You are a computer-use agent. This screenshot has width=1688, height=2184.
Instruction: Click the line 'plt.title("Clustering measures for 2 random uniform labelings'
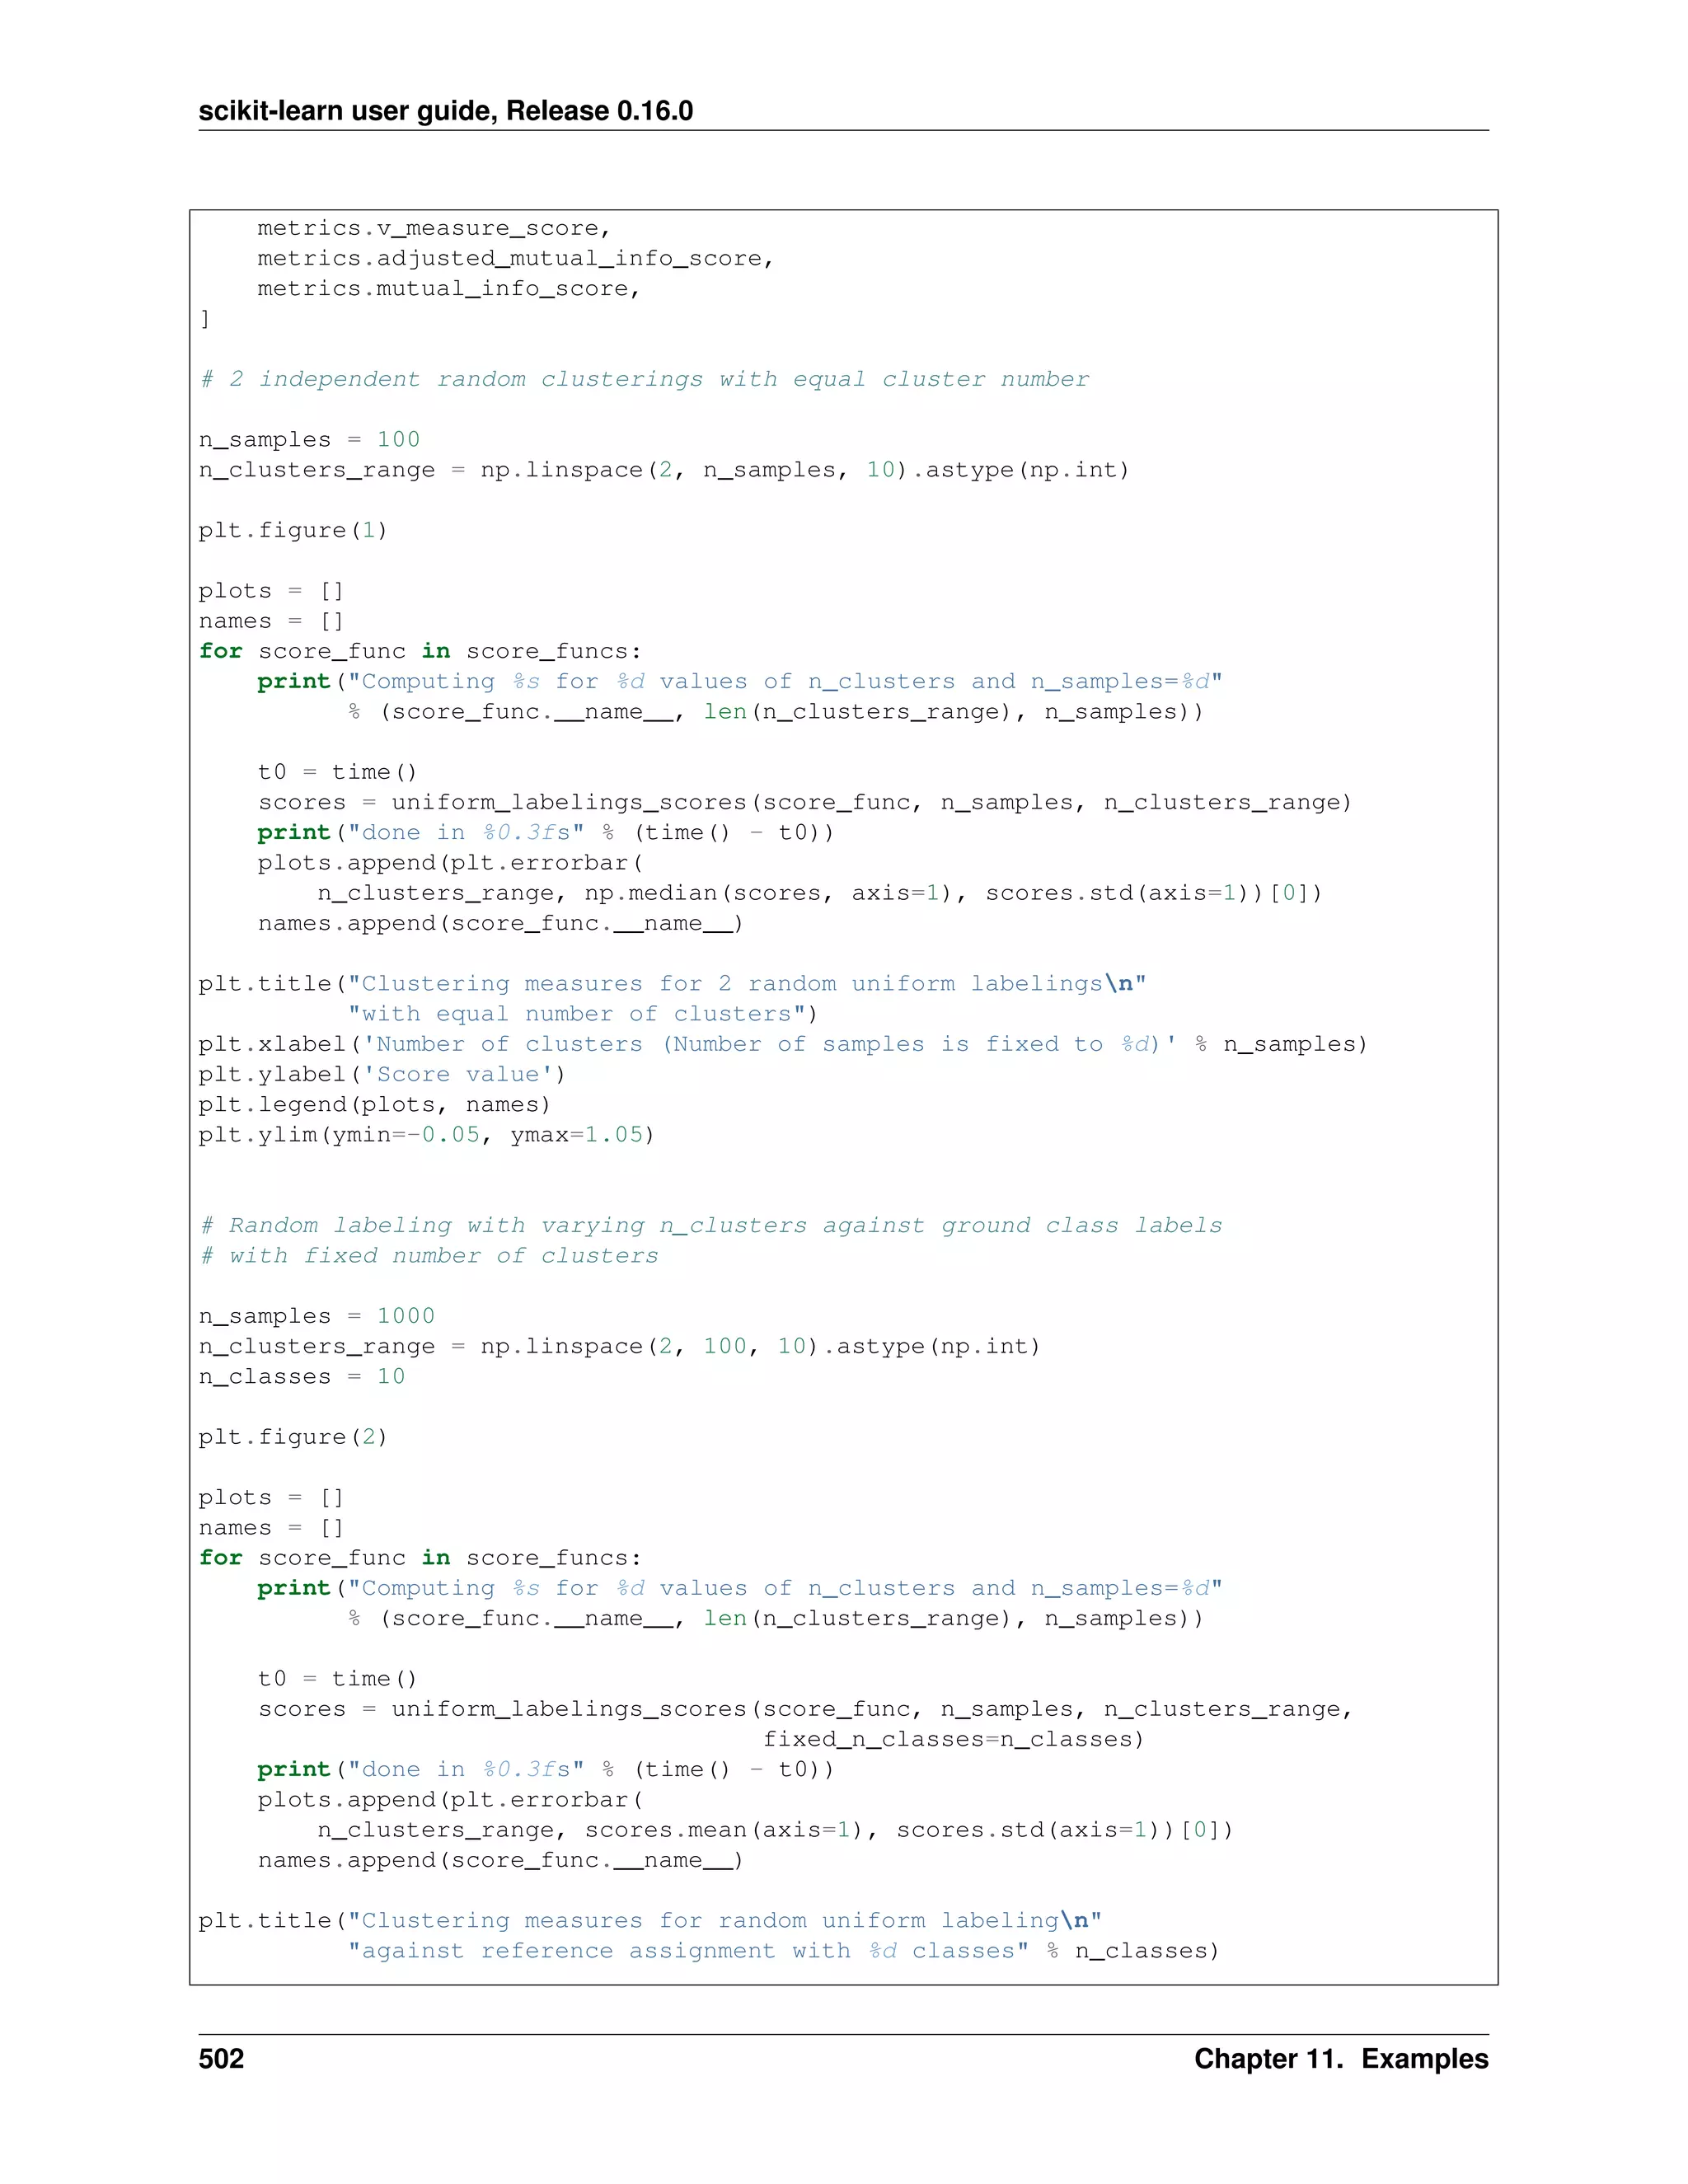point(673,984)
